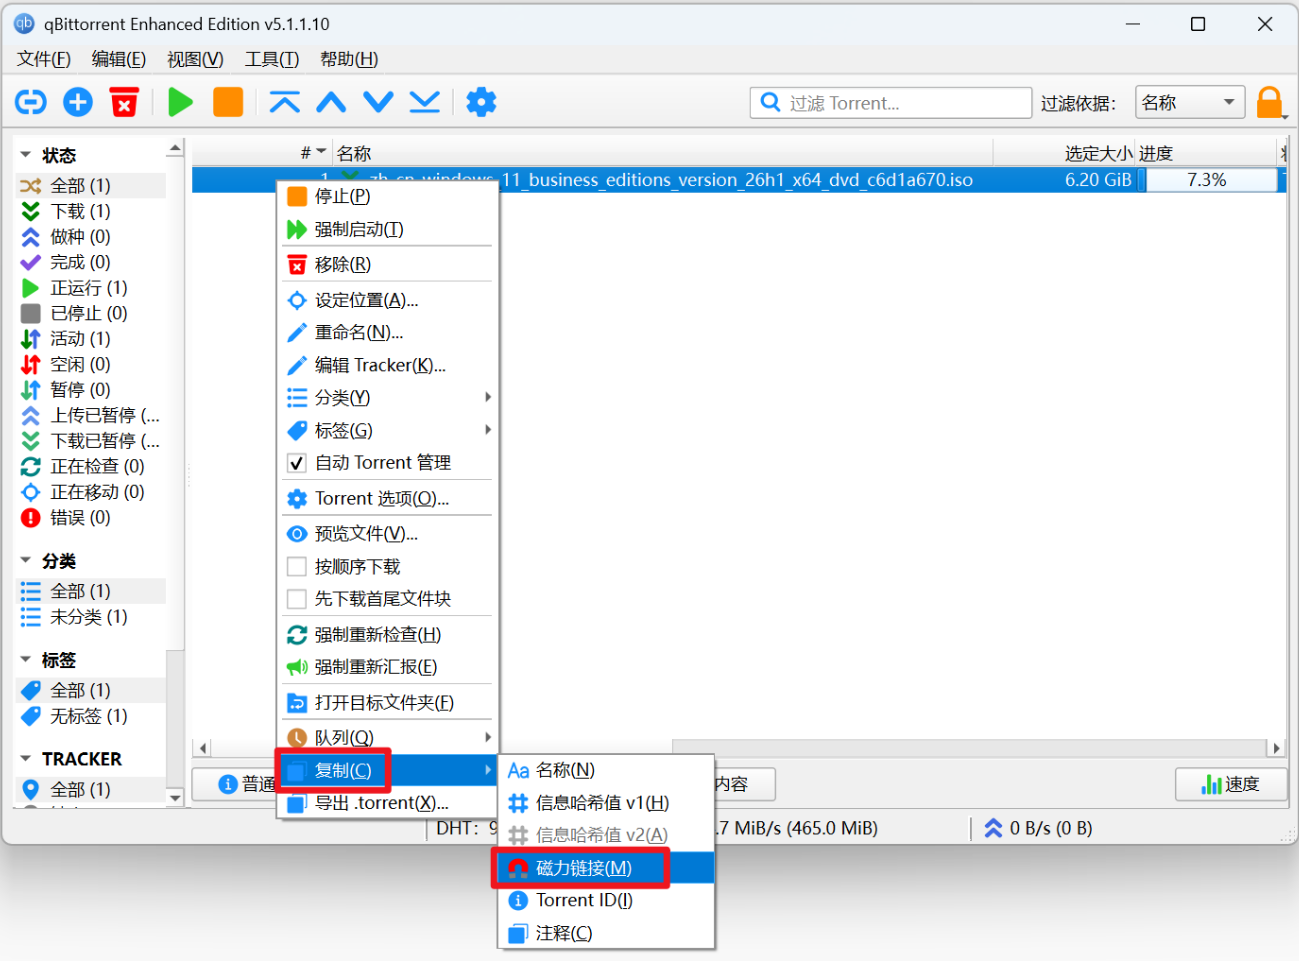
Task: Click the orange stop torrent toolbar icon
Action: click(x=228, y=102)
